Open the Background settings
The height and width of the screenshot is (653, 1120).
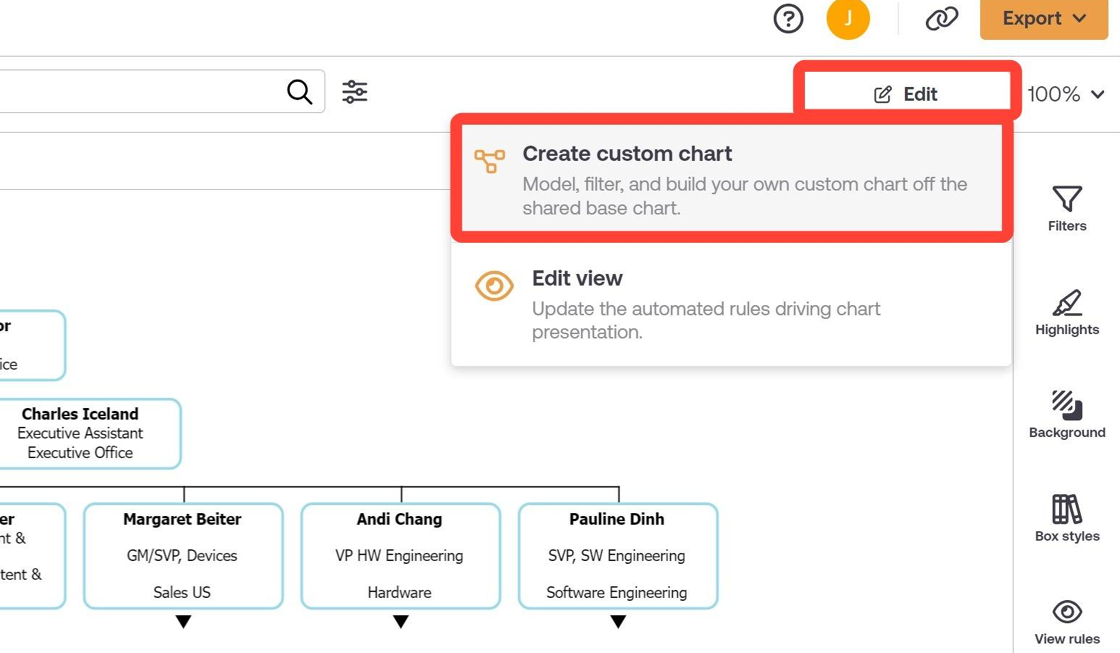1067,414
